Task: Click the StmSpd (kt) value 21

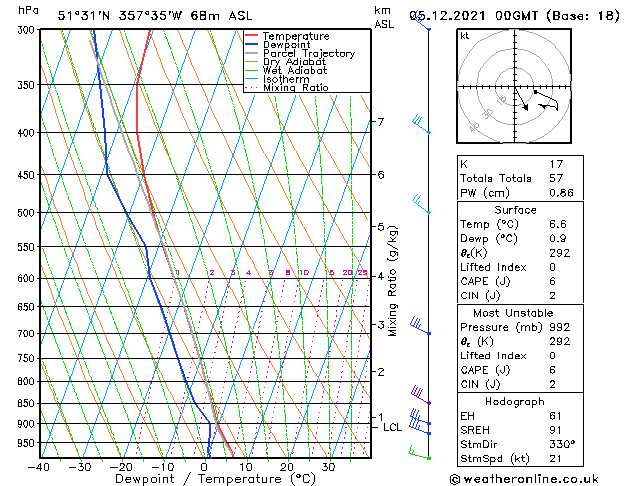Action: (556, 459)
